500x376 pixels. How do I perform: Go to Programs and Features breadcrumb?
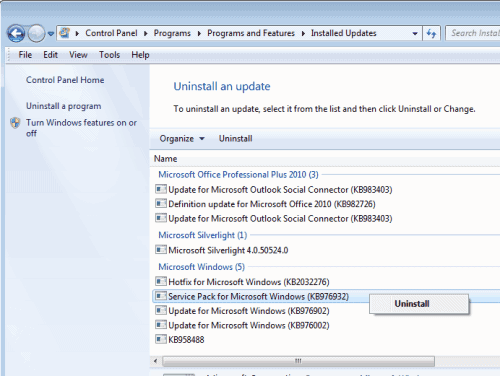(251, 33)
